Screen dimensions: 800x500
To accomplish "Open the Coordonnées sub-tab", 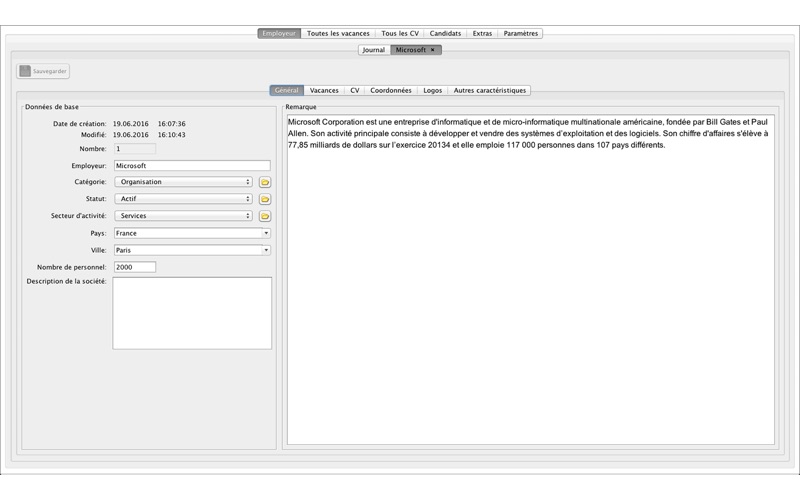I will point(391,90).
